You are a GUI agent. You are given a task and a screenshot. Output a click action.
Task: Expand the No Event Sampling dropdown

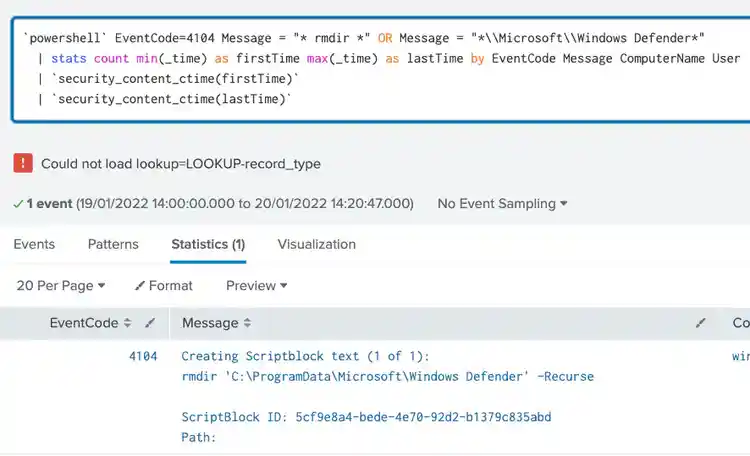pos(502,203)
